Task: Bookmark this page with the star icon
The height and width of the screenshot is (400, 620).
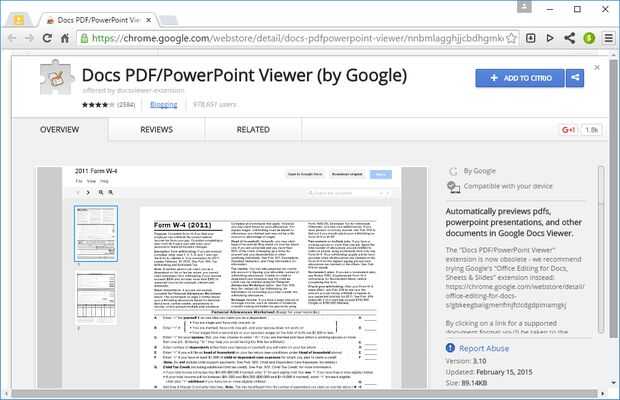Action: [511, 38]
